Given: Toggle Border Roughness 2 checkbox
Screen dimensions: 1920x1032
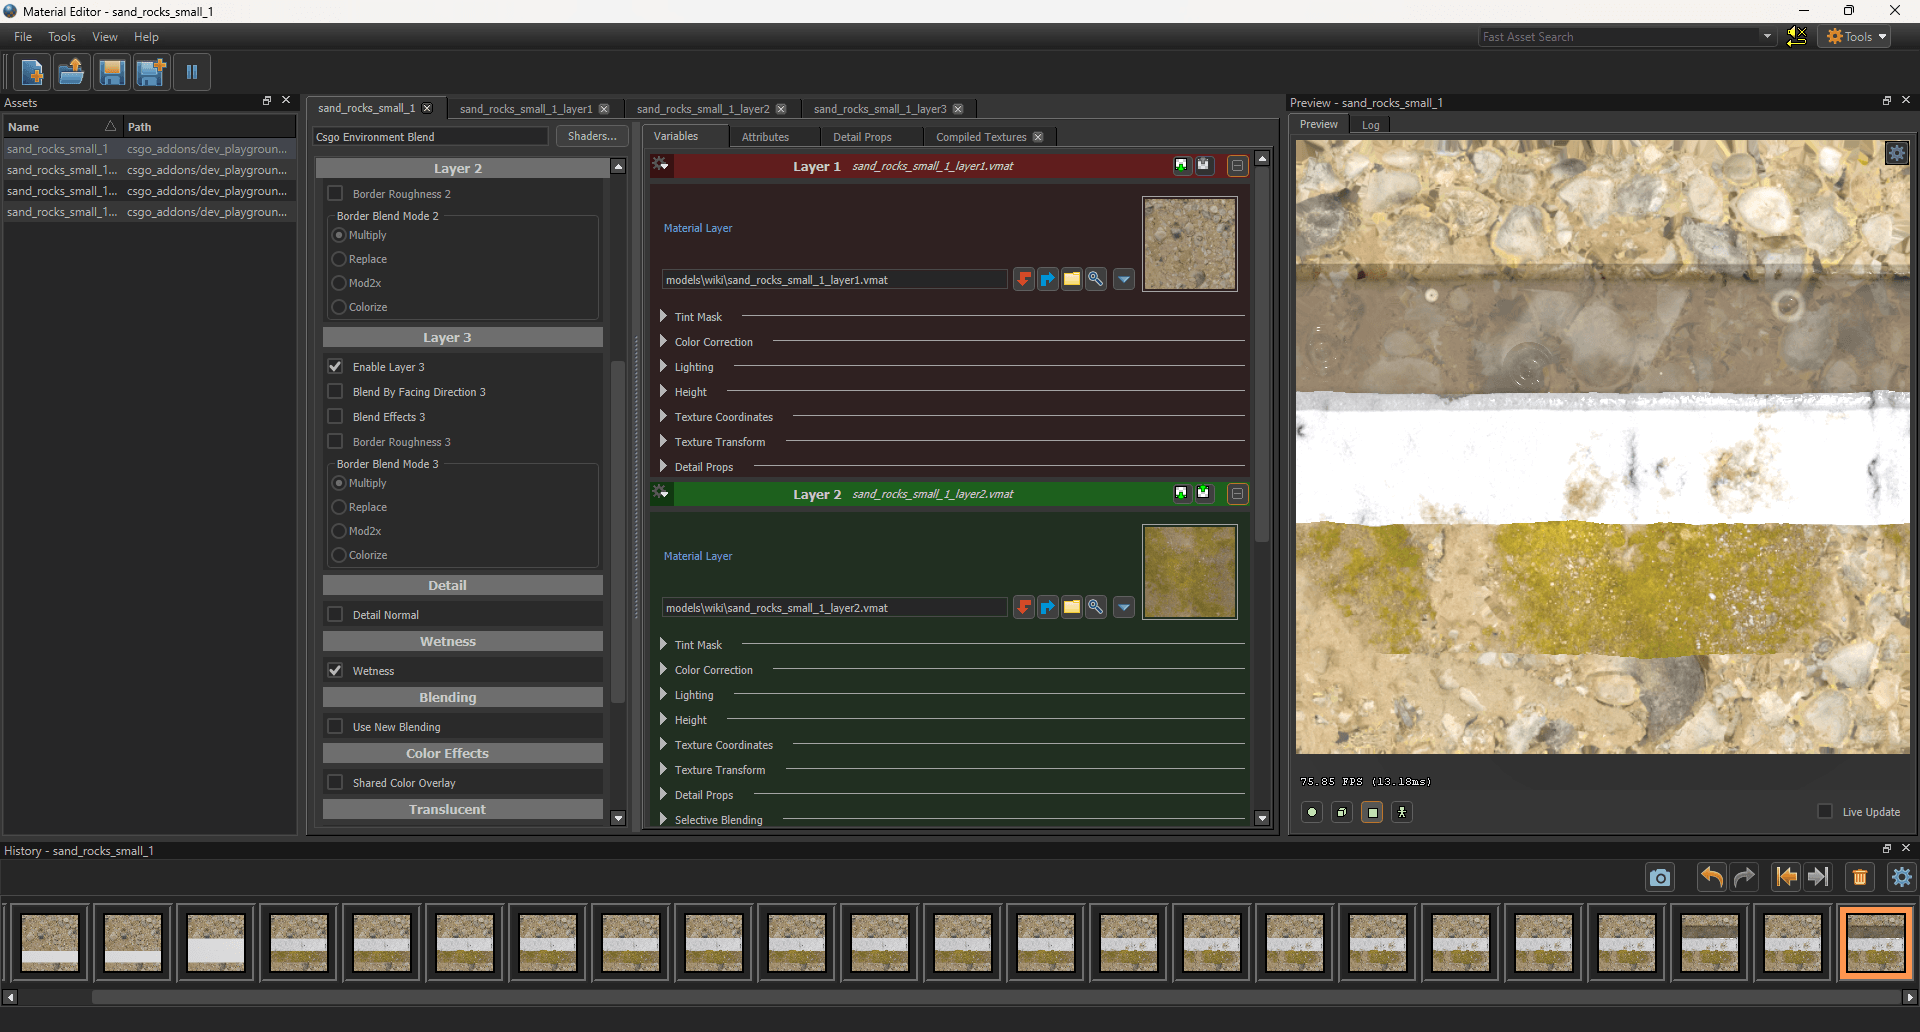Looking at the screenshot, I should [x=335, y=193].
